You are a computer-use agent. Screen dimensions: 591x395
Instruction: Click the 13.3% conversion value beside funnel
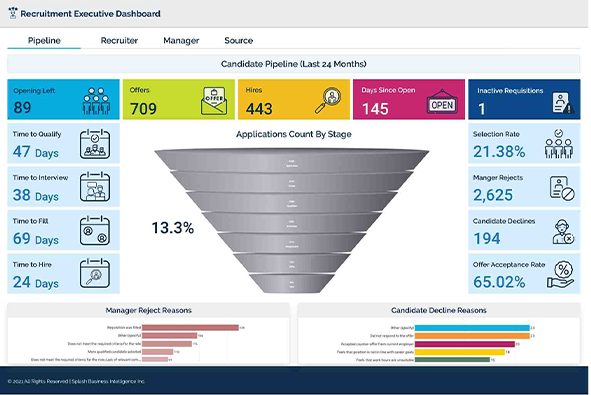173,228
